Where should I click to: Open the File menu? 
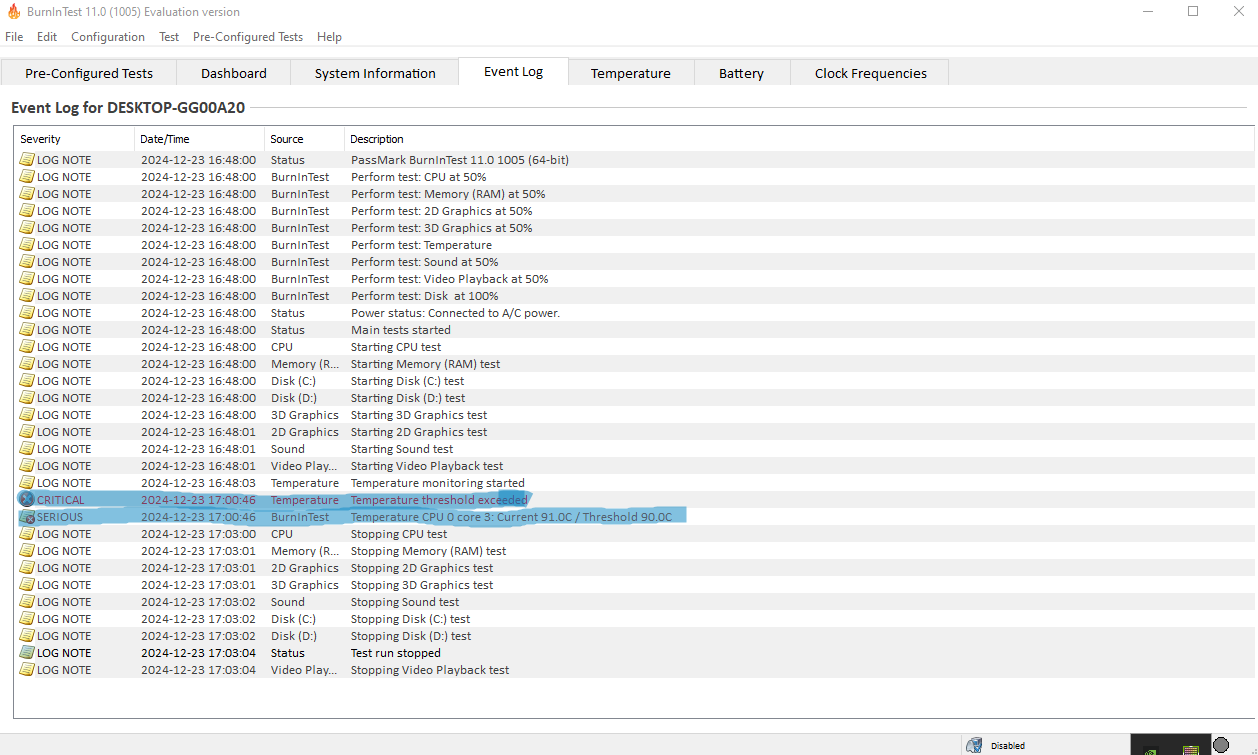[14, 37]
